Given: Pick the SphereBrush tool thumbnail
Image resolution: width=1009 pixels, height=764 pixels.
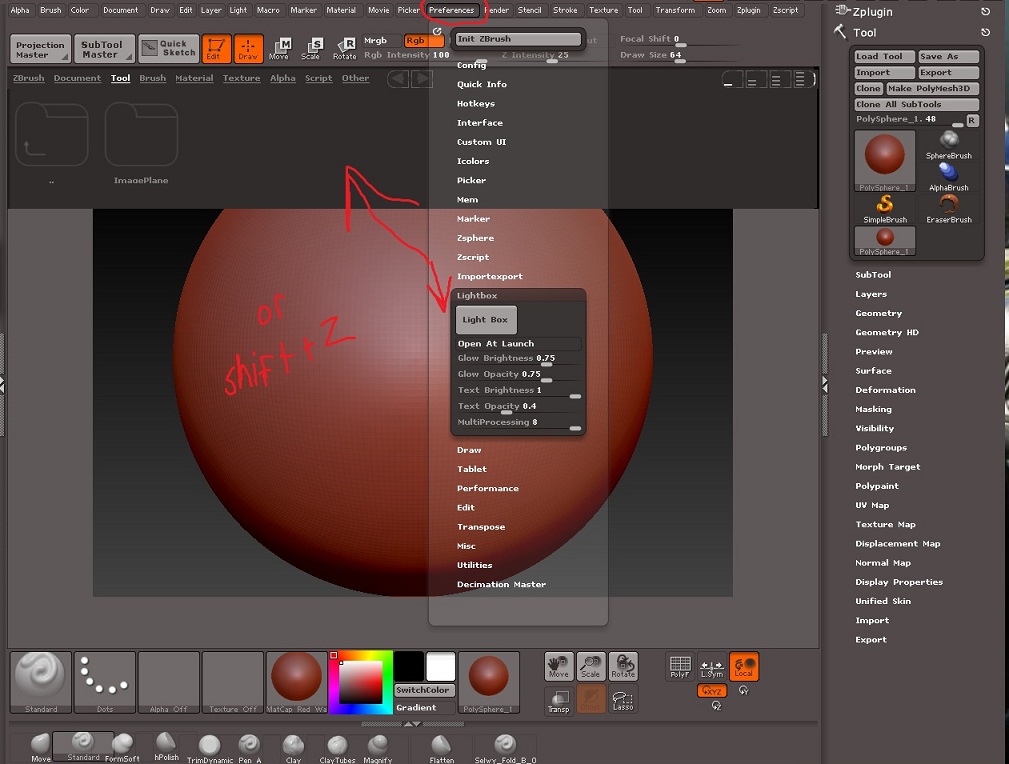Looking at the screenshot, I should [949, 145].
